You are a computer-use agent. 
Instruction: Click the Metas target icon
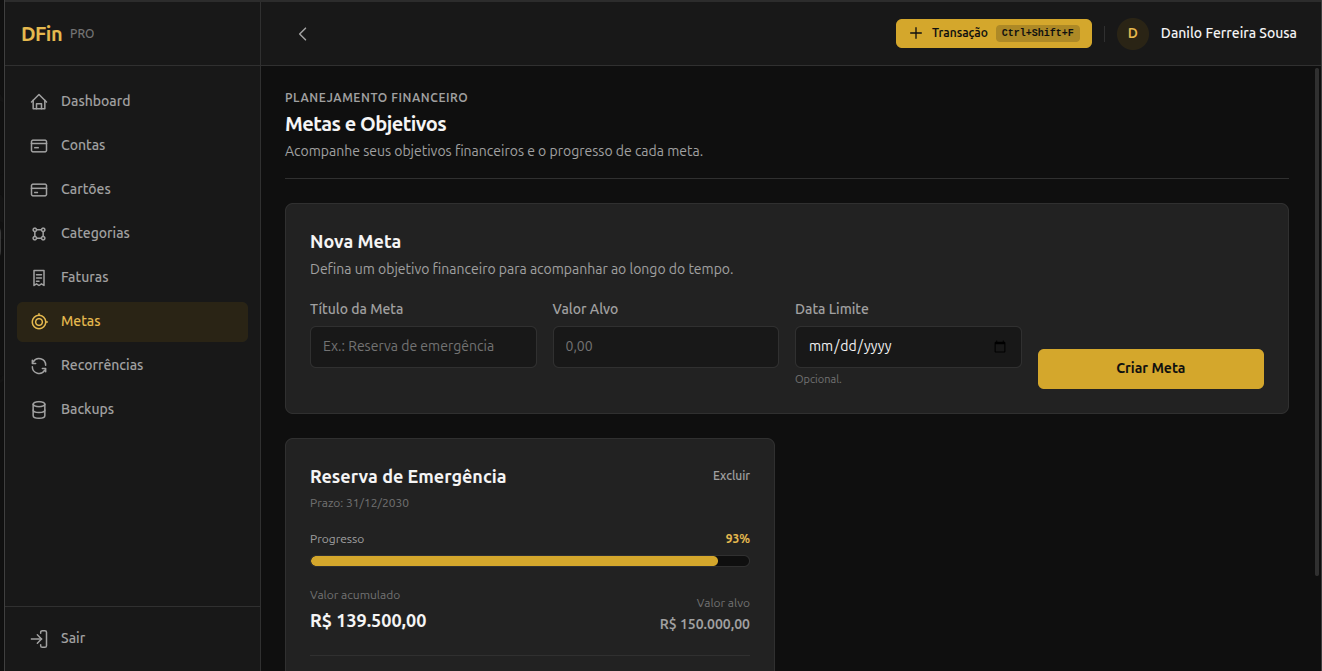tap(39, 321)
